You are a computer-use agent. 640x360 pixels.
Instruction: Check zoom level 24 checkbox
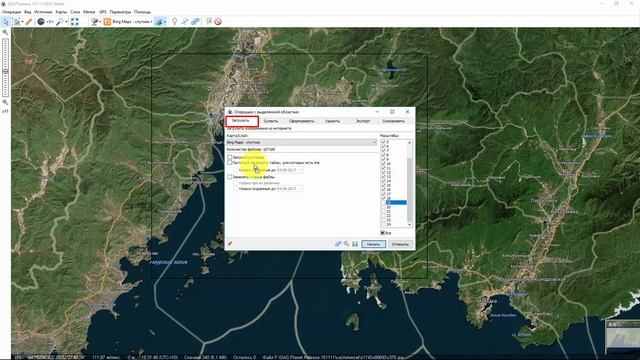point(383,224)
